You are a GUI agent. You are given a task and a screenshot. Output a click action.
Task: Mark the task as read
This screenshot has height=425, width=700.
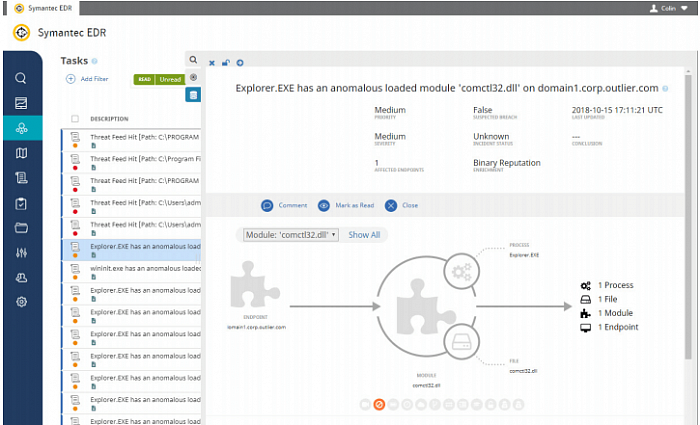[x=346, y=205]
